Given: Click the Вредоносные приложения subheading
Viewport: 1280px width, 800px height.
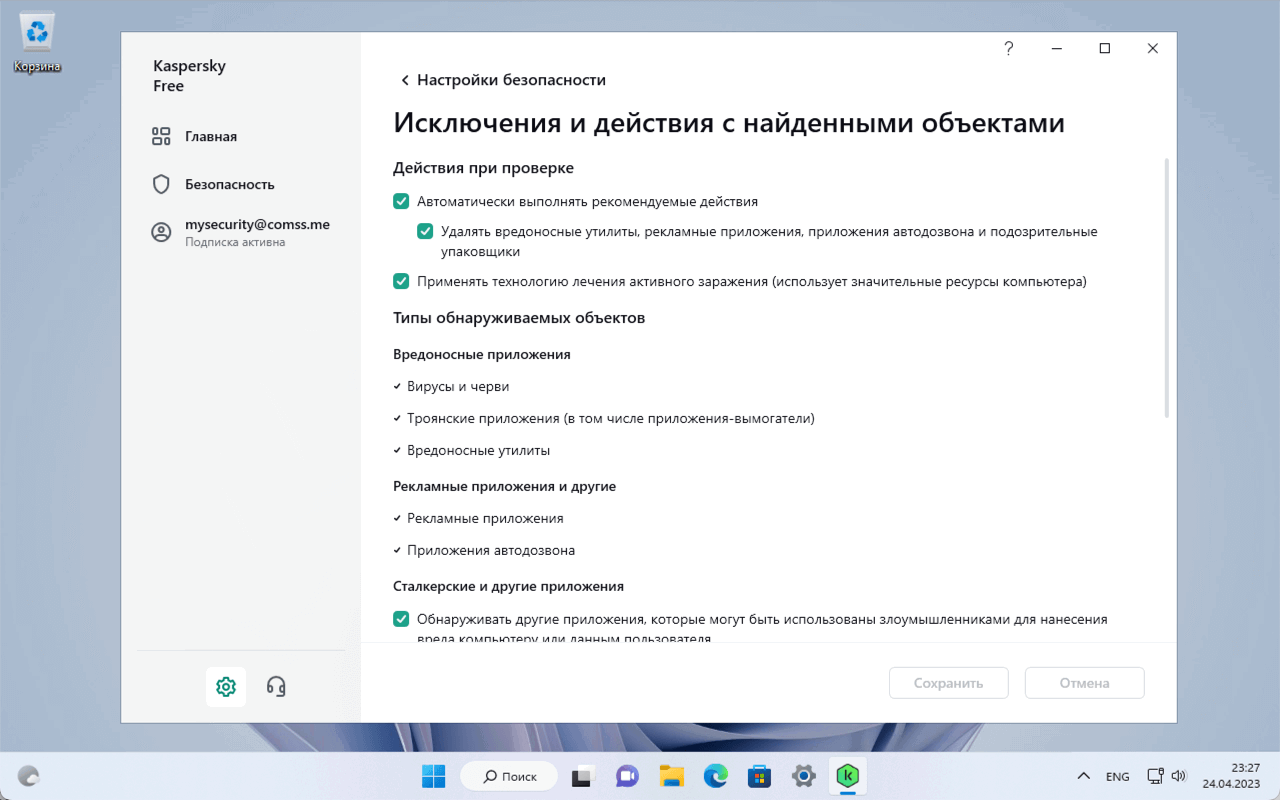Looking at the screenshot, I should [x=482, y=354].
